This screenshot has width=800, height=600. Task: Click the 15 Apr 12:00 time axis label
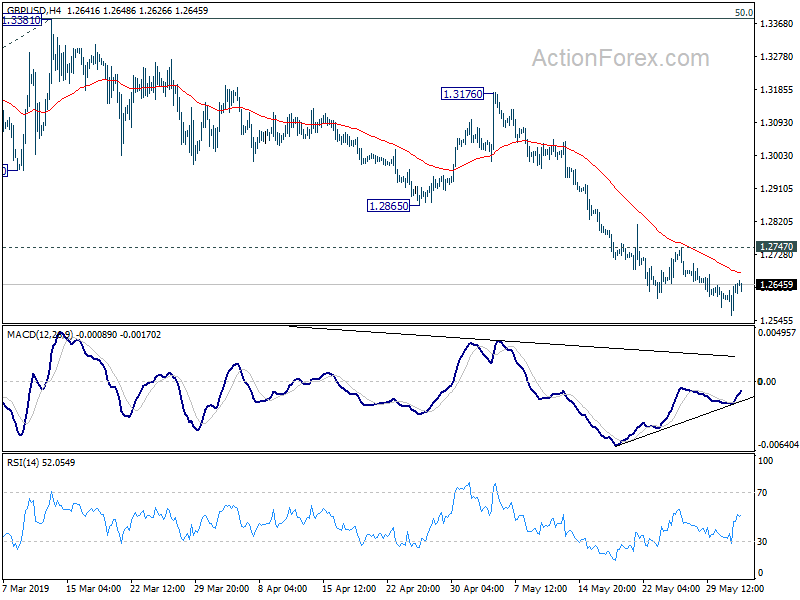pyautogui.click(x=349, y=588)
